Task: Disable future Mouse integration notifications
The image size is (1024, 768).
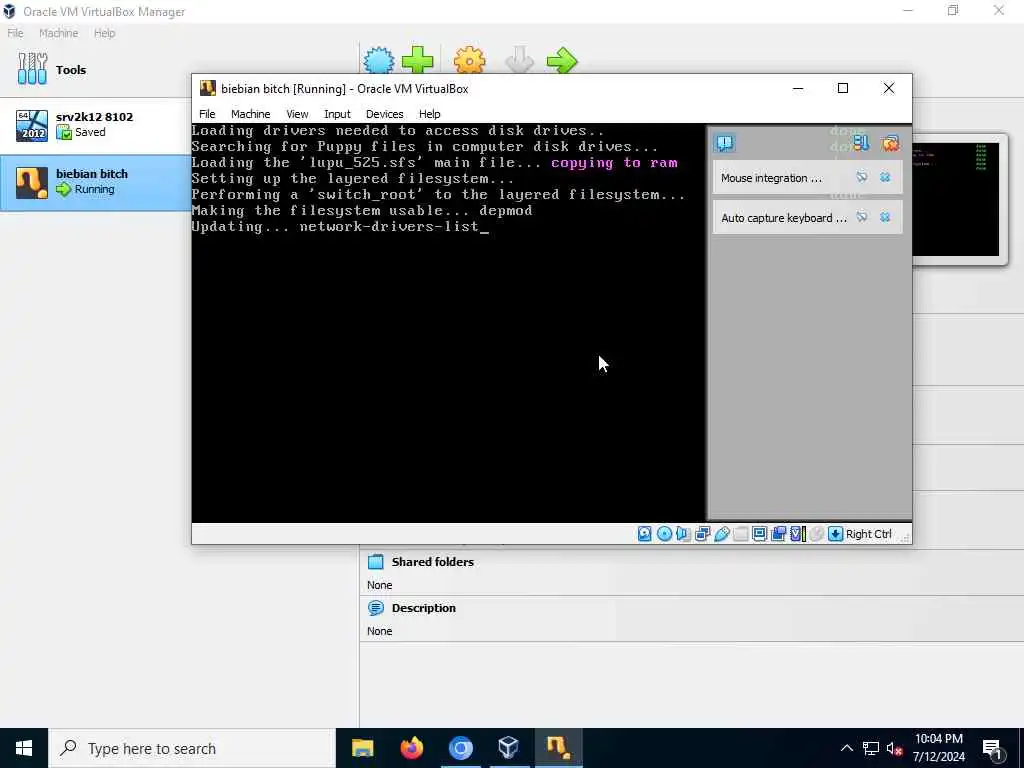Action: coord(862,177)
